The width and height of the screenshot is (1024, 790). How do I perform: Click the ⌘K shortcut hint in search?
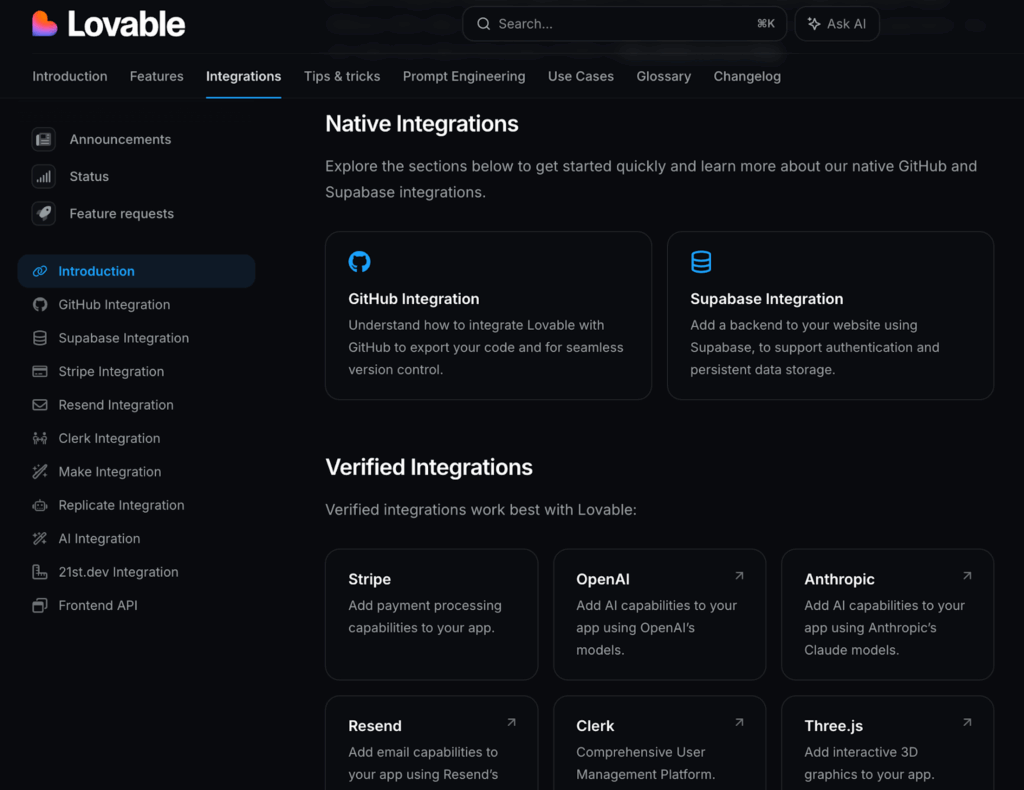[765, 24]
